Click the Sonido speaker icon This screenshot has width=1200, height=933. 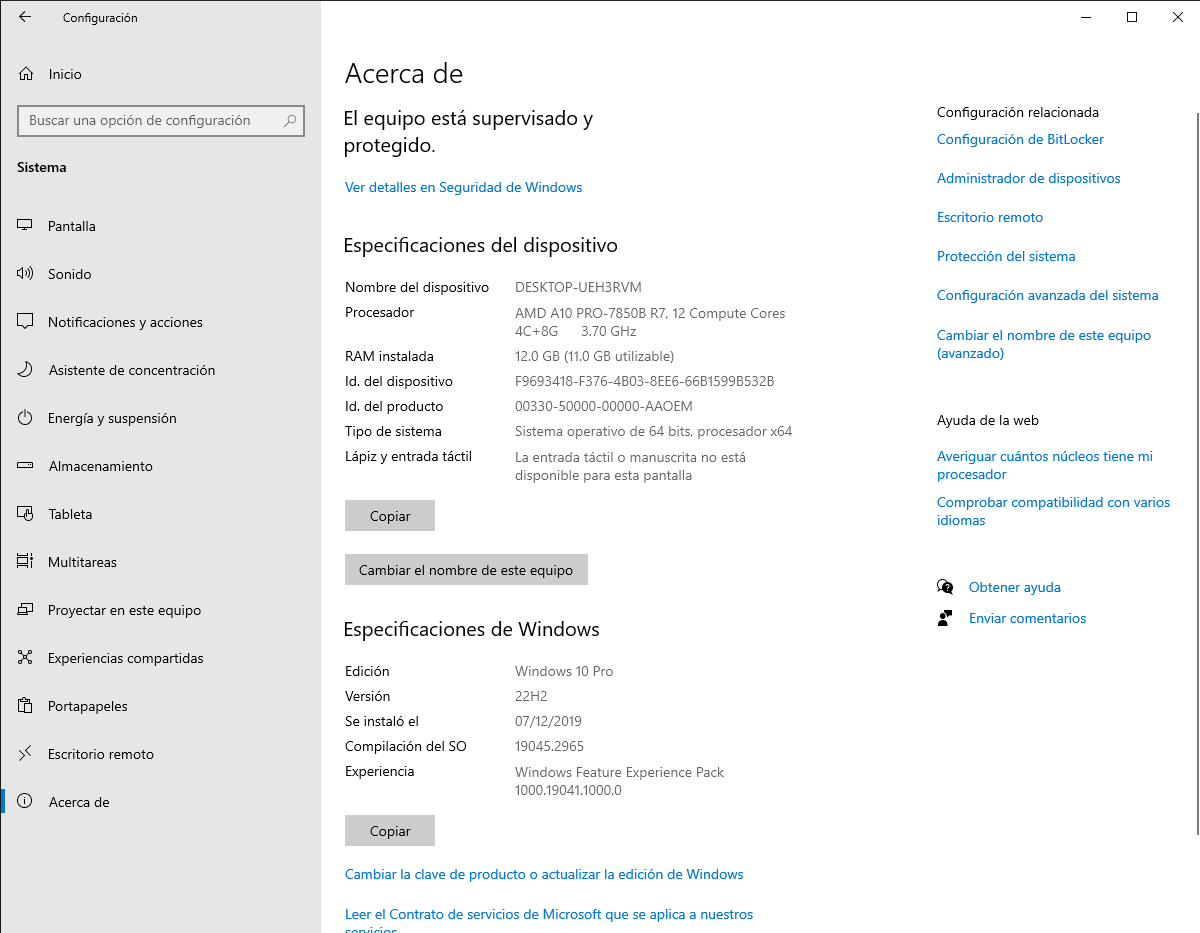coord(26,274)
